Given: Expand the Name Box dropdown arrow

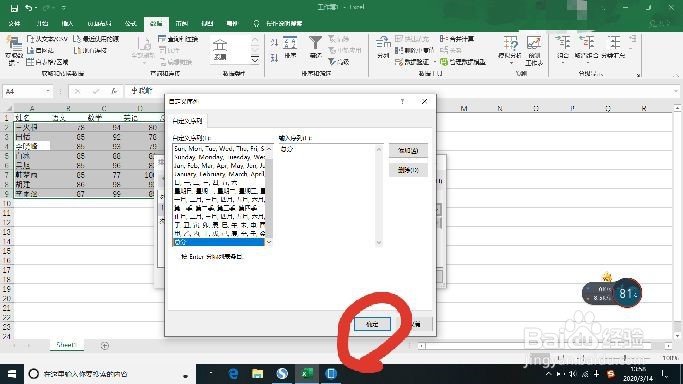Looking at the screenshot, I should [x=47, y=91].
